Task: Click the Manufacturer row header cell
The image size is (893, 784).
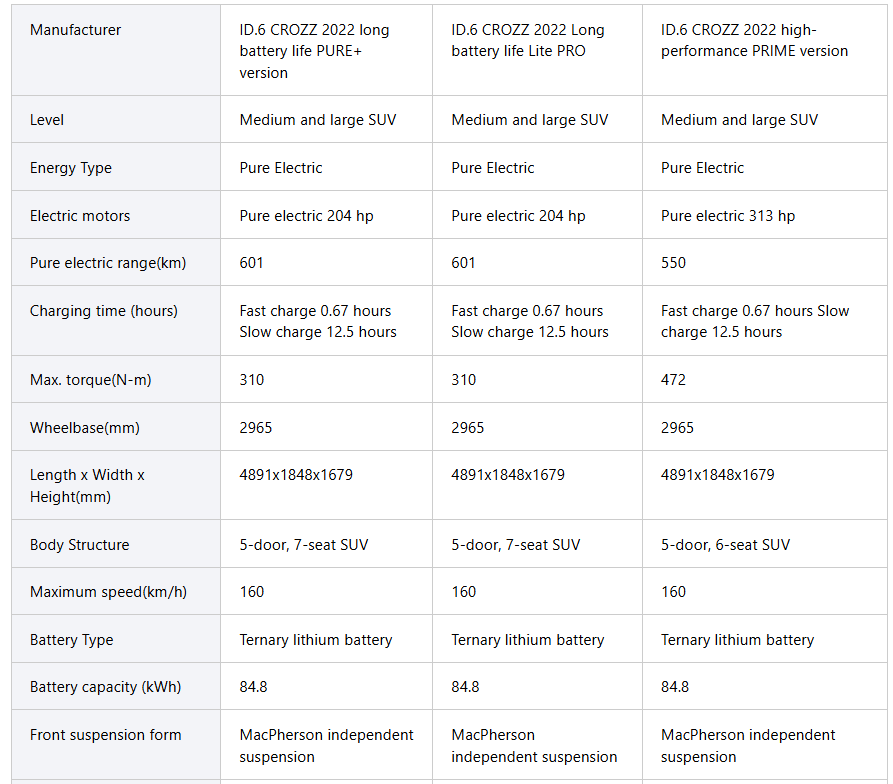Action: click(76, 30)
